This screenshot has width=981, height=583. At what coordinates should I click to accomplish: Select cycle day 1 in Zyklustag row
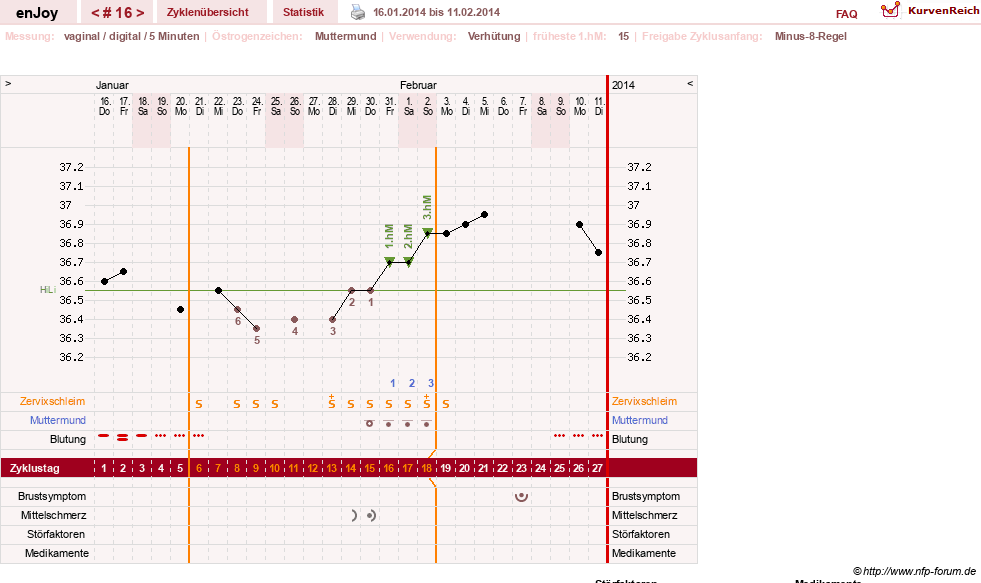pyautogui.click(x=104, y=468)
